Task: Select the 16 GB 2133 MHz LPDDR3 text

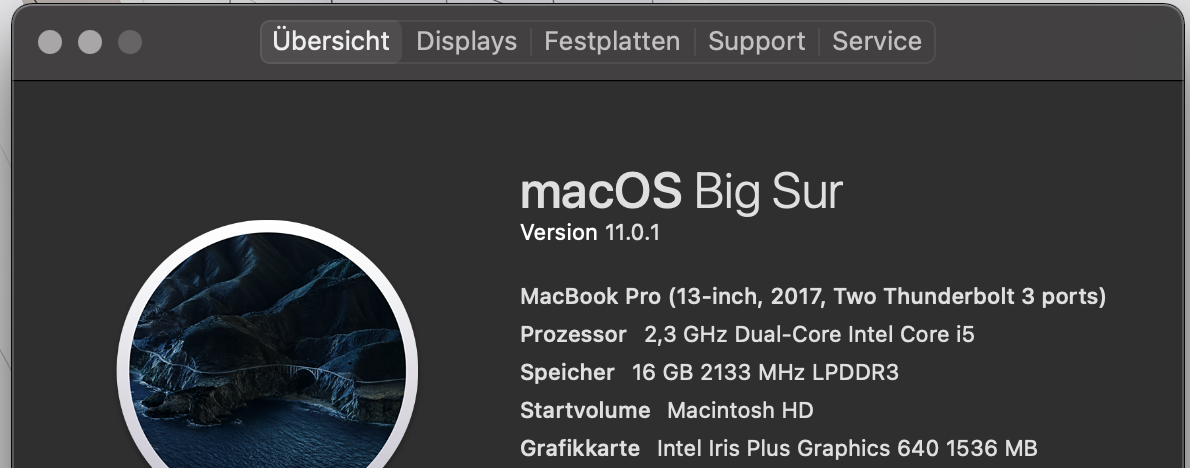Action: click(765, 373)
